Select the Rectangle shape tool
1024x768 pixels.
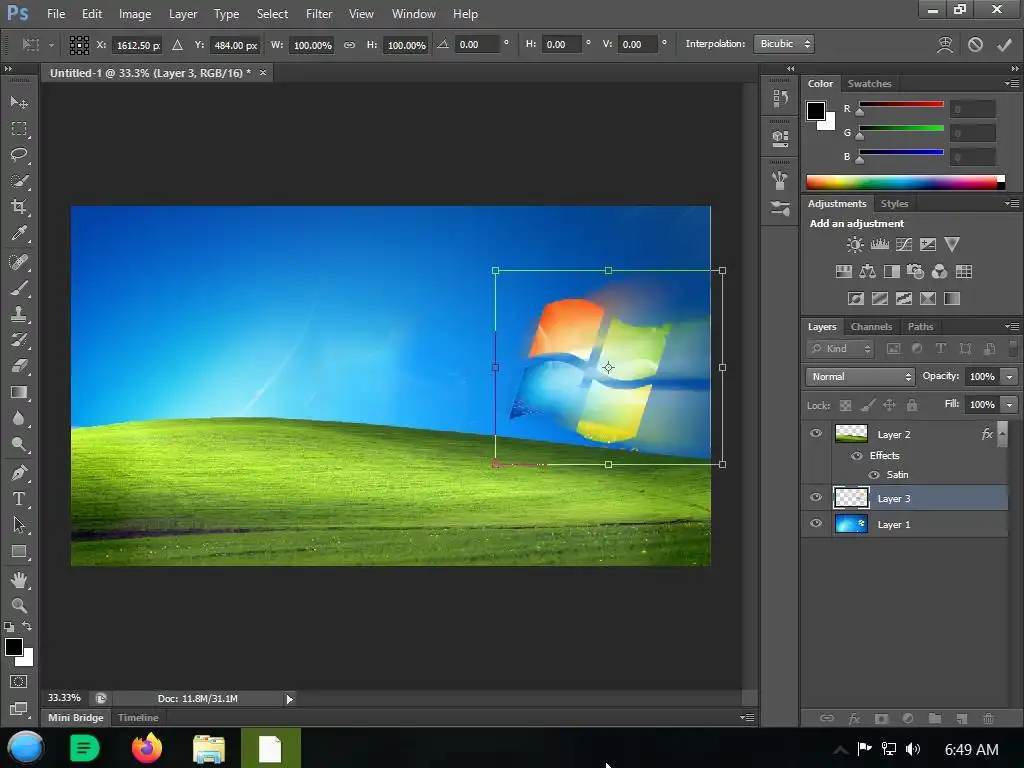point(19,551)
